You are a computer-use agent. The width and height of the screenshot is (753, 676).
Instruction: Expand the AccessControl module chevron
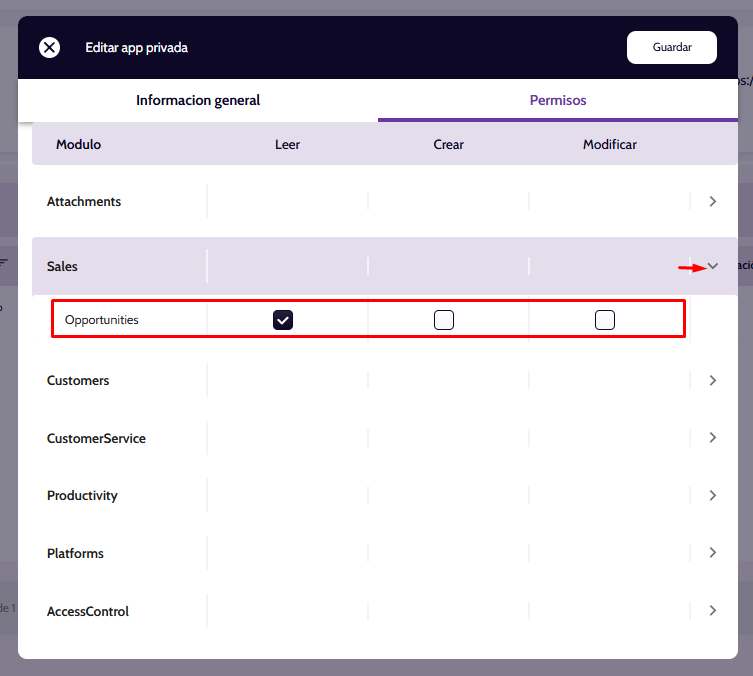(712, 611)
